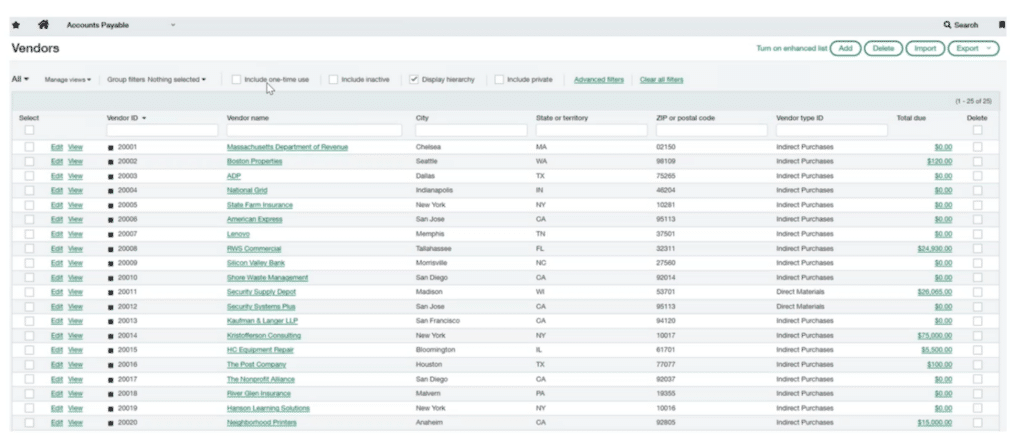Click Edit for Massachusetts Department of Revenue
The width and height of the screenshot is (1024, 439).
pyautogui.click(x=56, y=147)
